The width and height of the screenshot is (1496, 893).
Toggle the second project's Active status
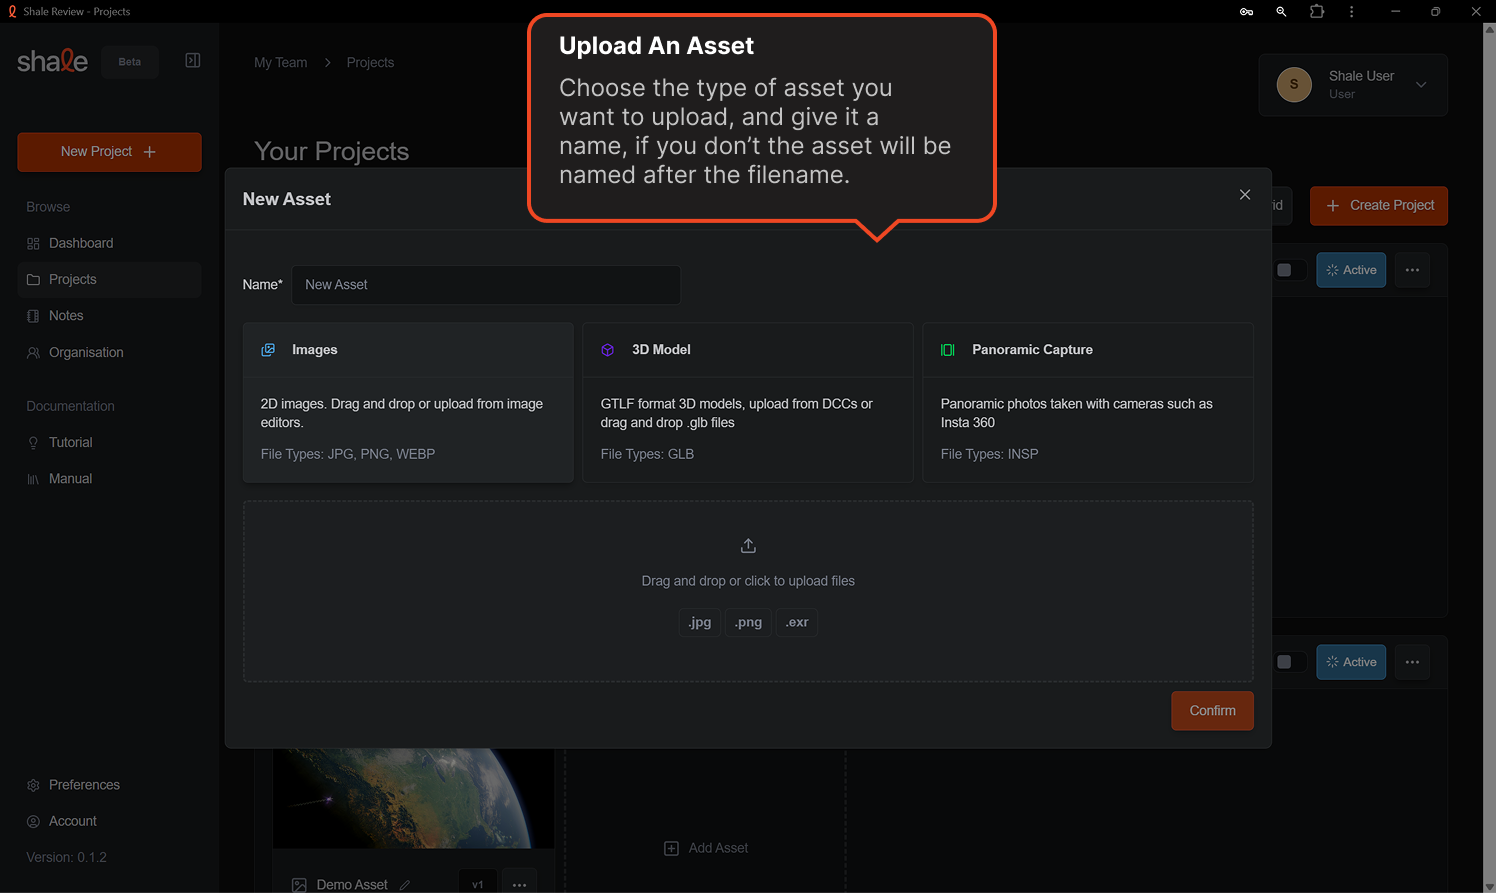point(1351,662)
